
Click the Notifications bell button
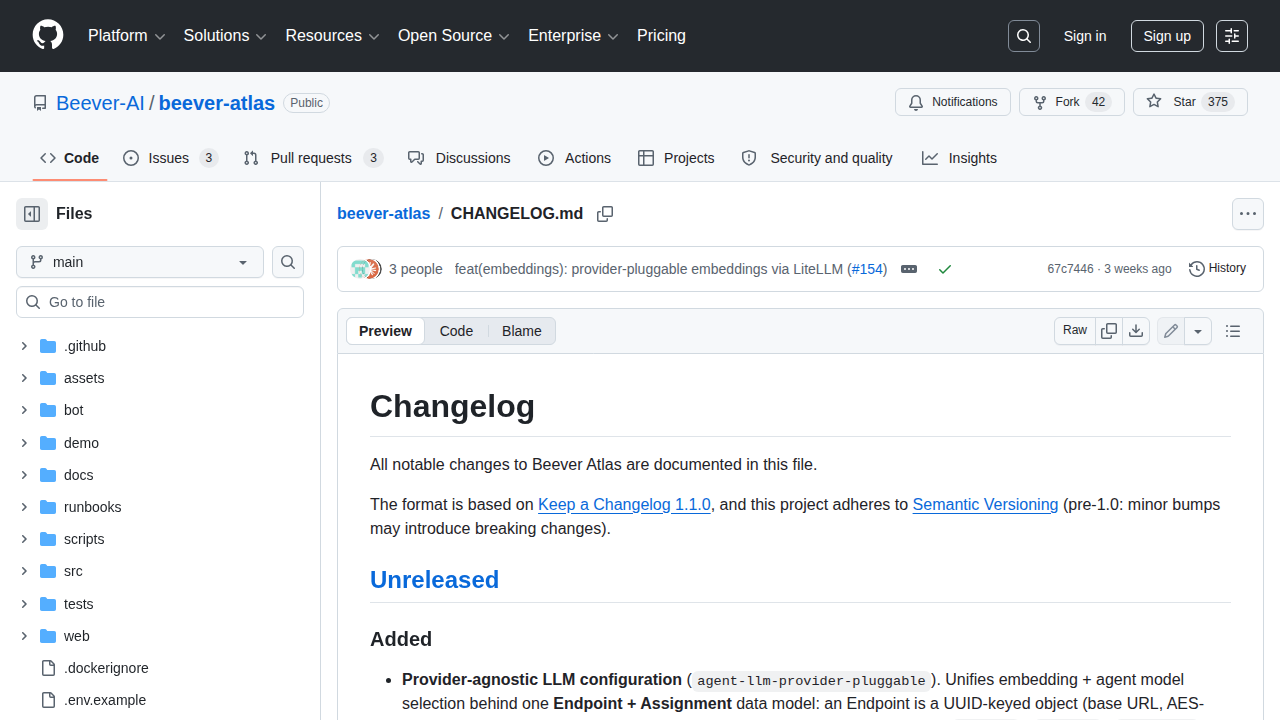tap(953, 102)
